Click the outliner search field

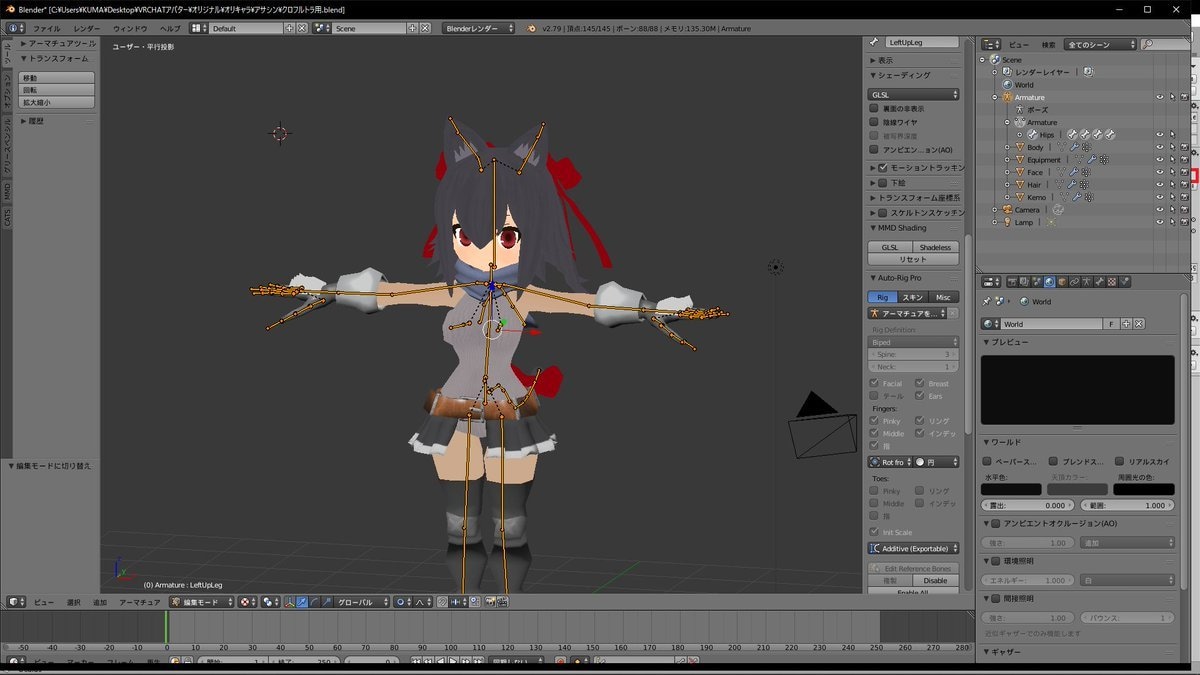(x=1165, y=44)
